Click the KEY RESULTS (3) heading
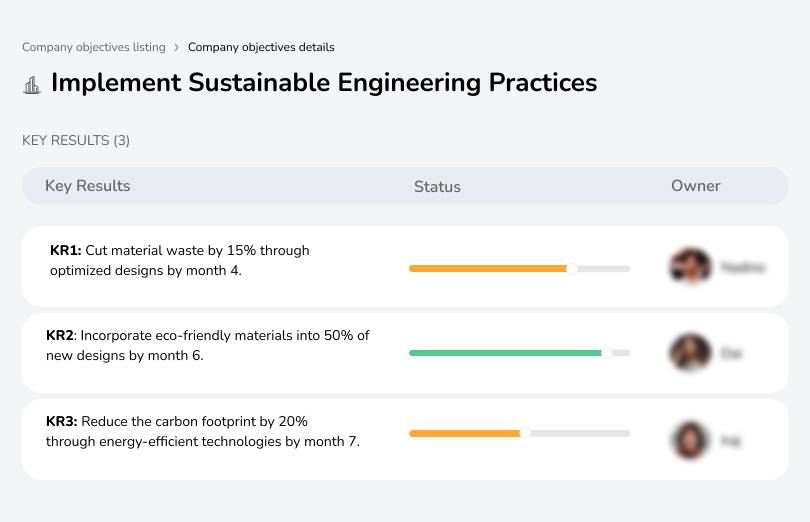This screenshot has width=810, height=522. (x=76, y=141)
